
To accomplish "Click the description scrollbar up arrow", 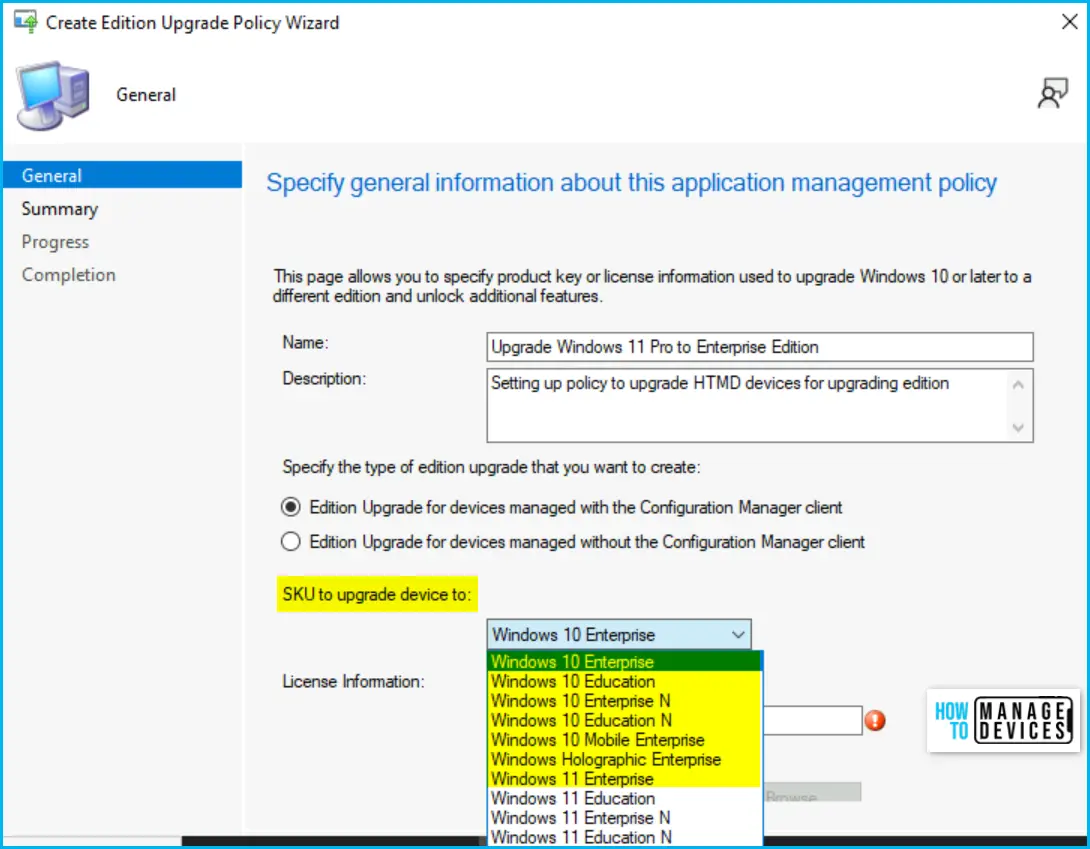I will [x=1018, y=385].
